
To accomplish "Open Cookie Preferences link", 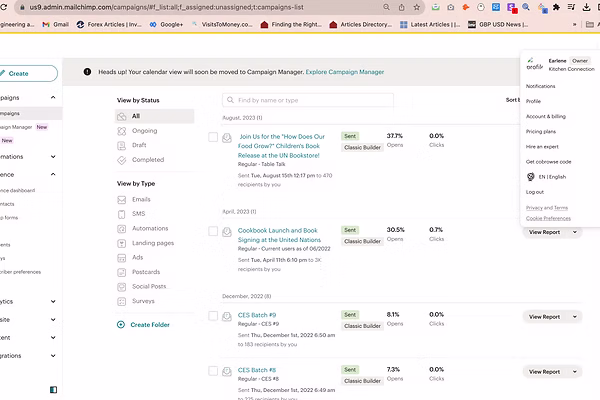I will click(548, 219).
